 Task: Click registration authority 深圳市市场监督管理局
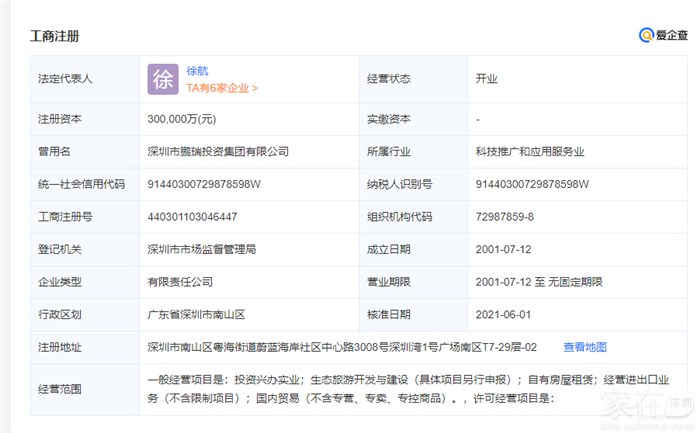point(202,249)
